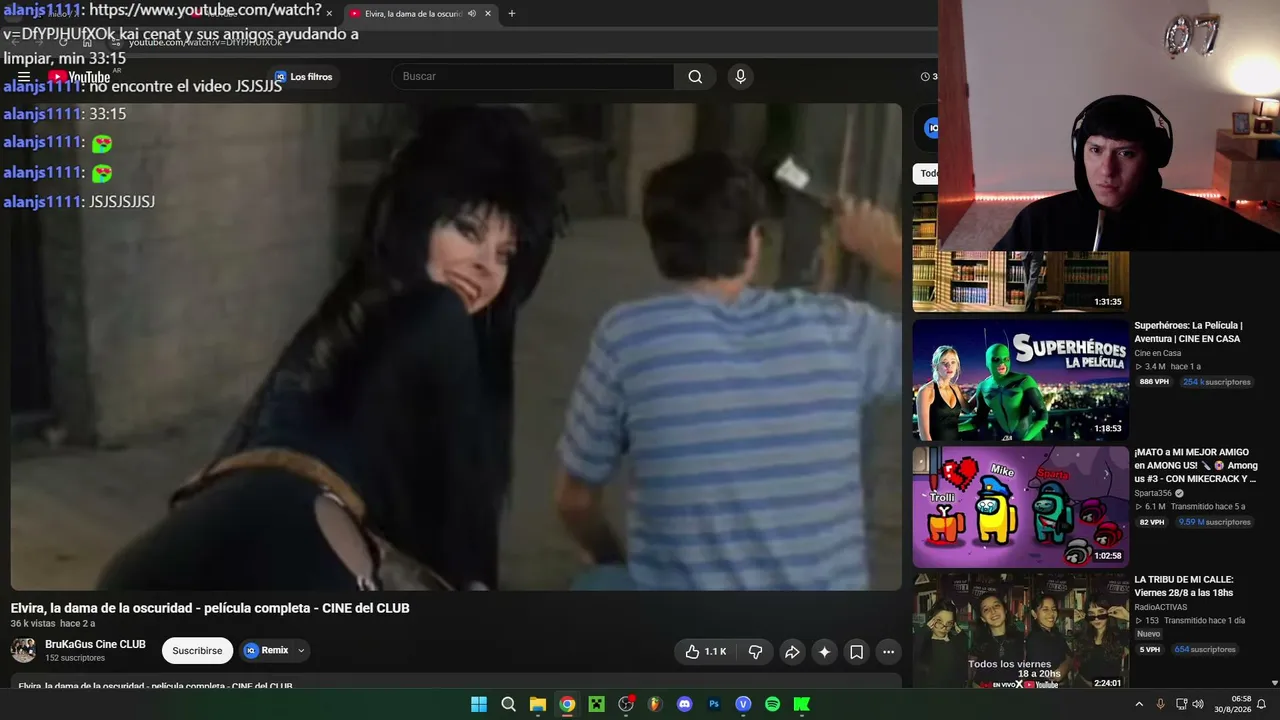Open the BruKaGus Cine CLUB channel name
Screen dimensions: 1280x720
click(95, 645)
